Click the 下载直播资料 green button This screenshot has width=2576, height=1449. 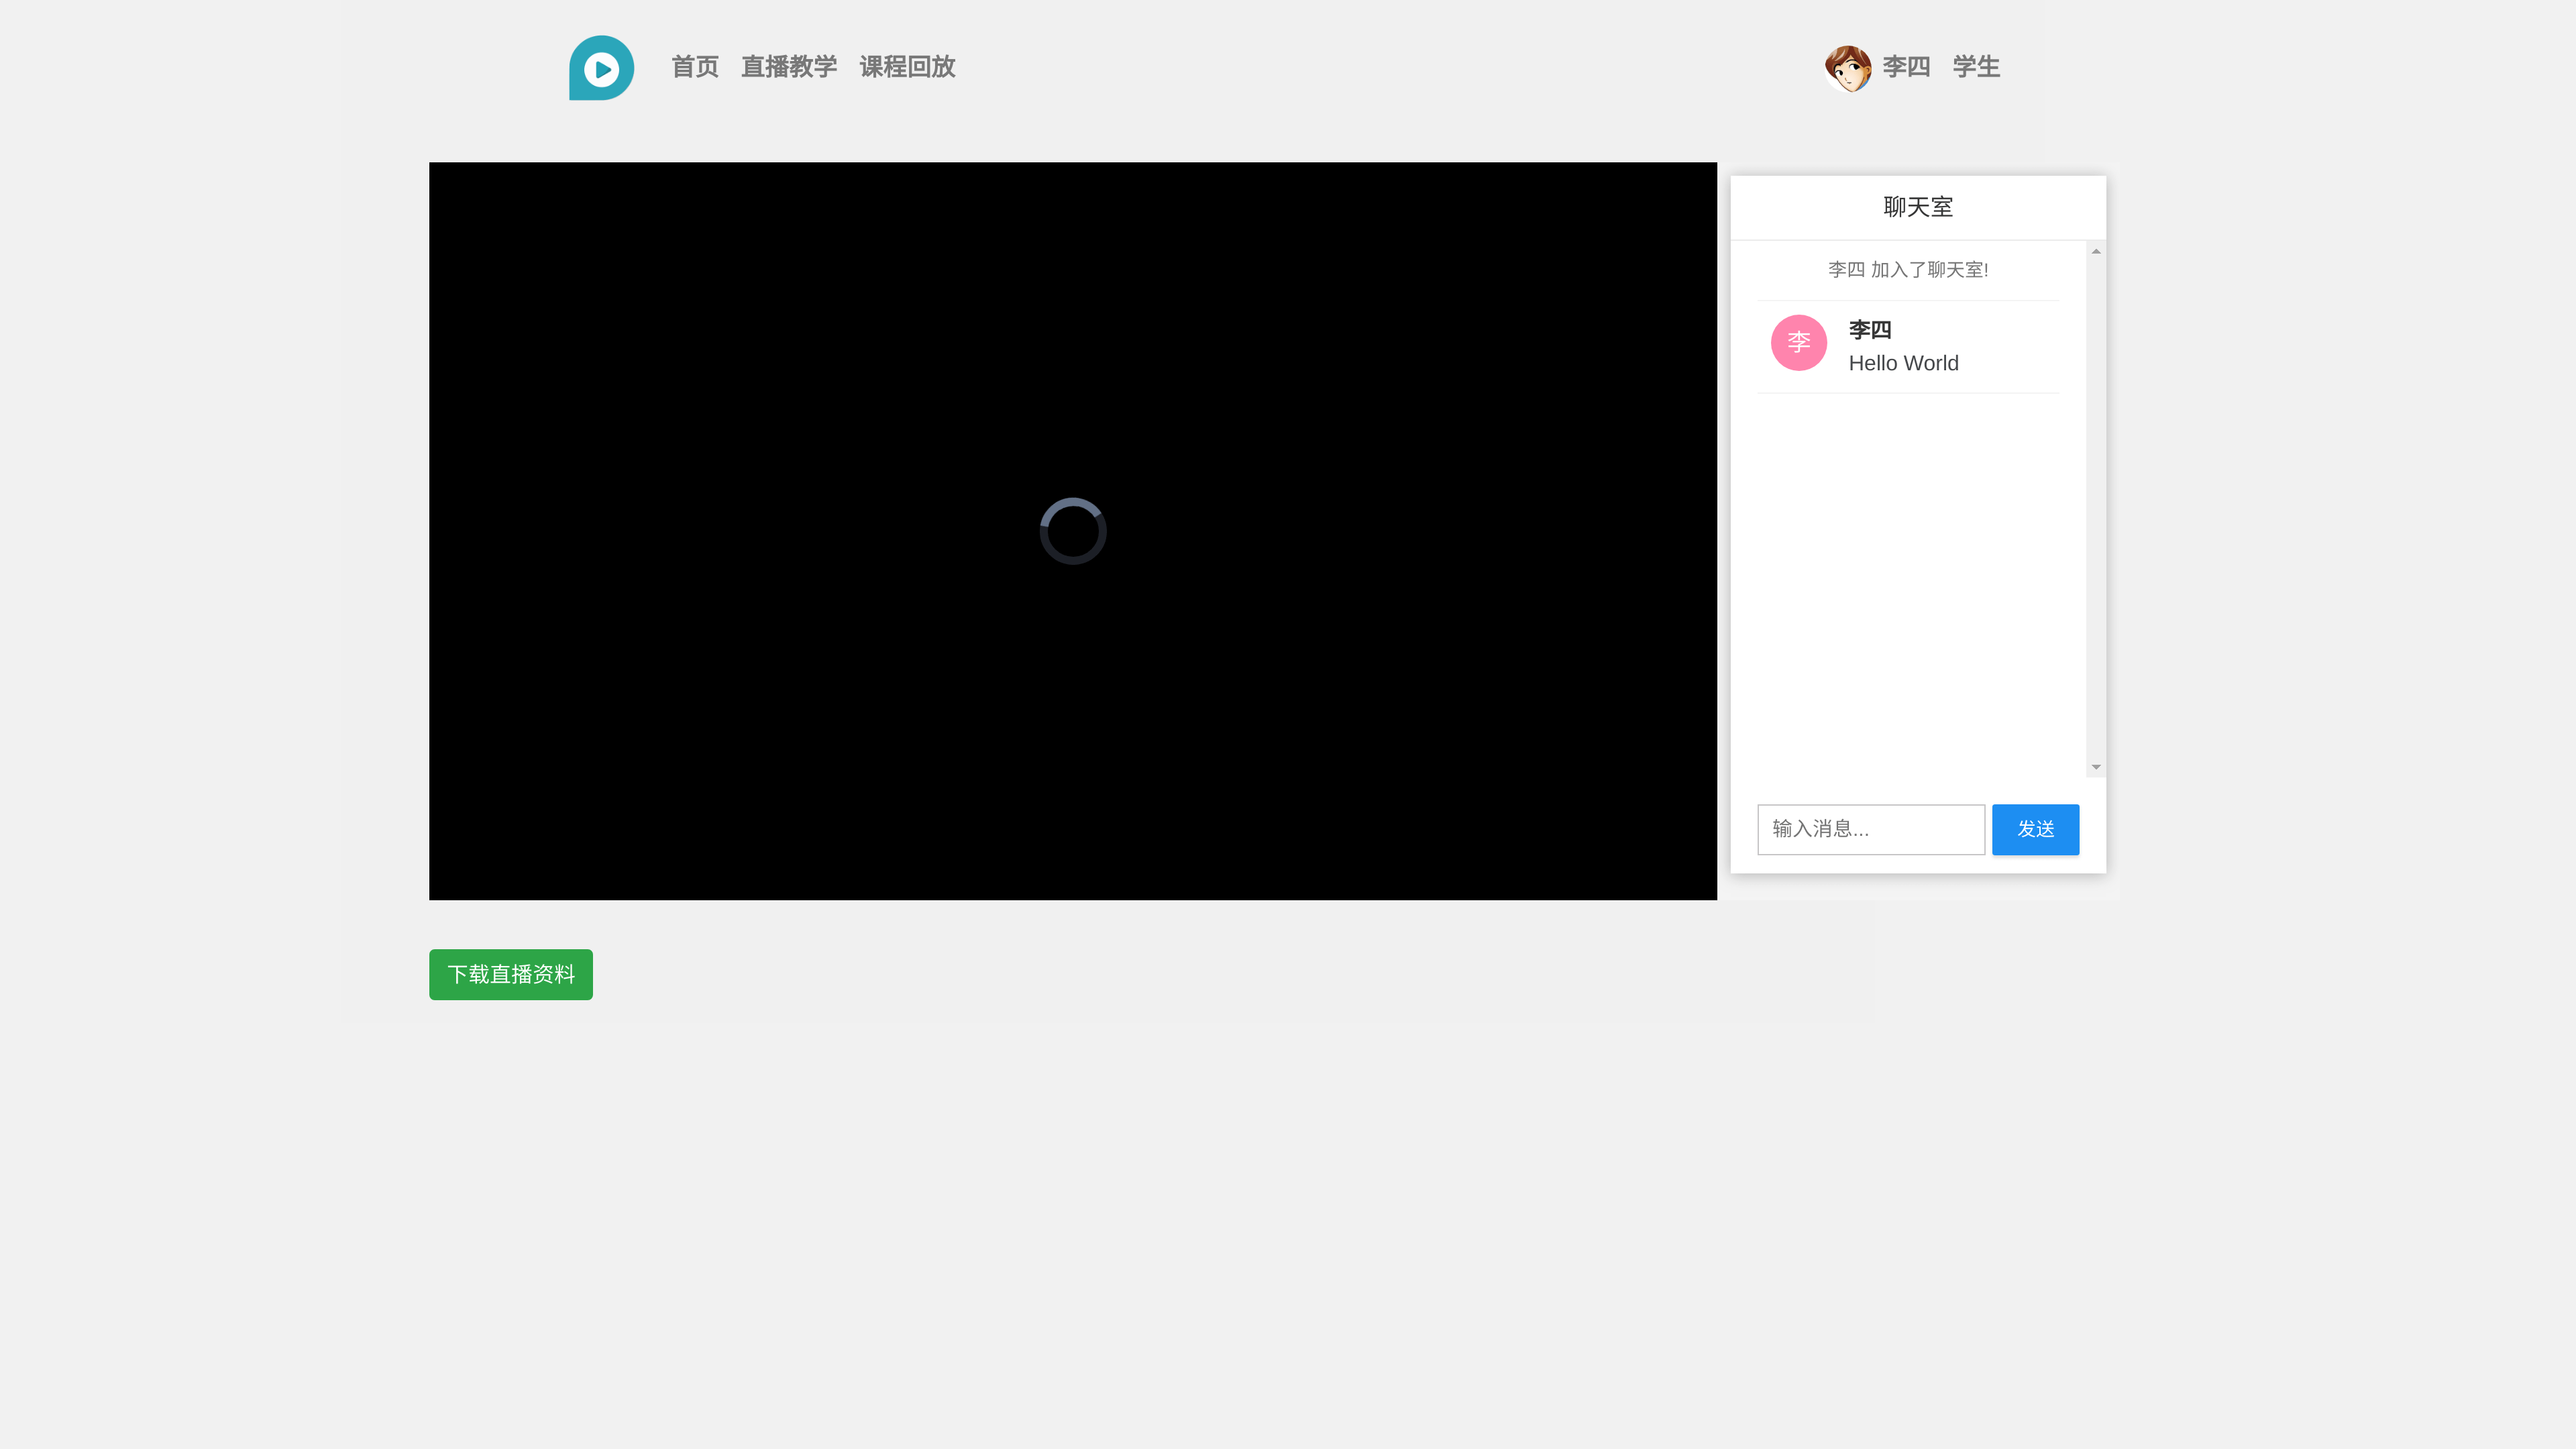(x=510, y=974)
